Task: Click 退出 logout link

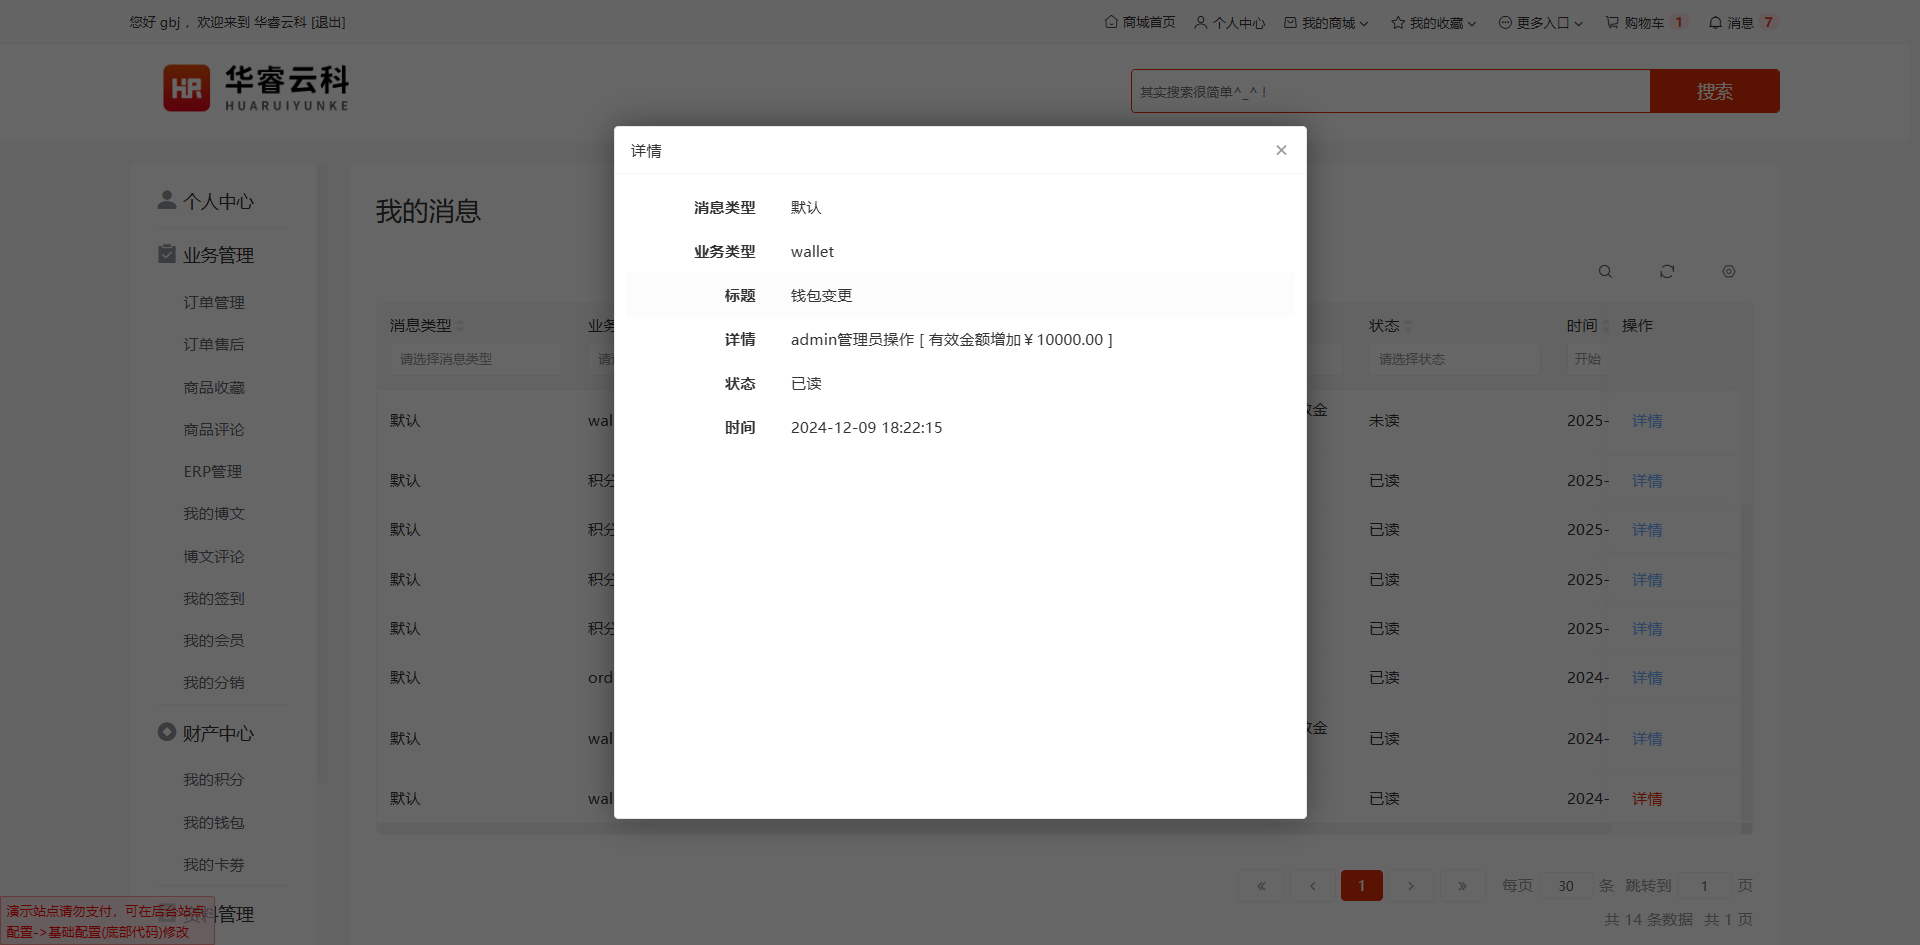Action: pos(328,22)
